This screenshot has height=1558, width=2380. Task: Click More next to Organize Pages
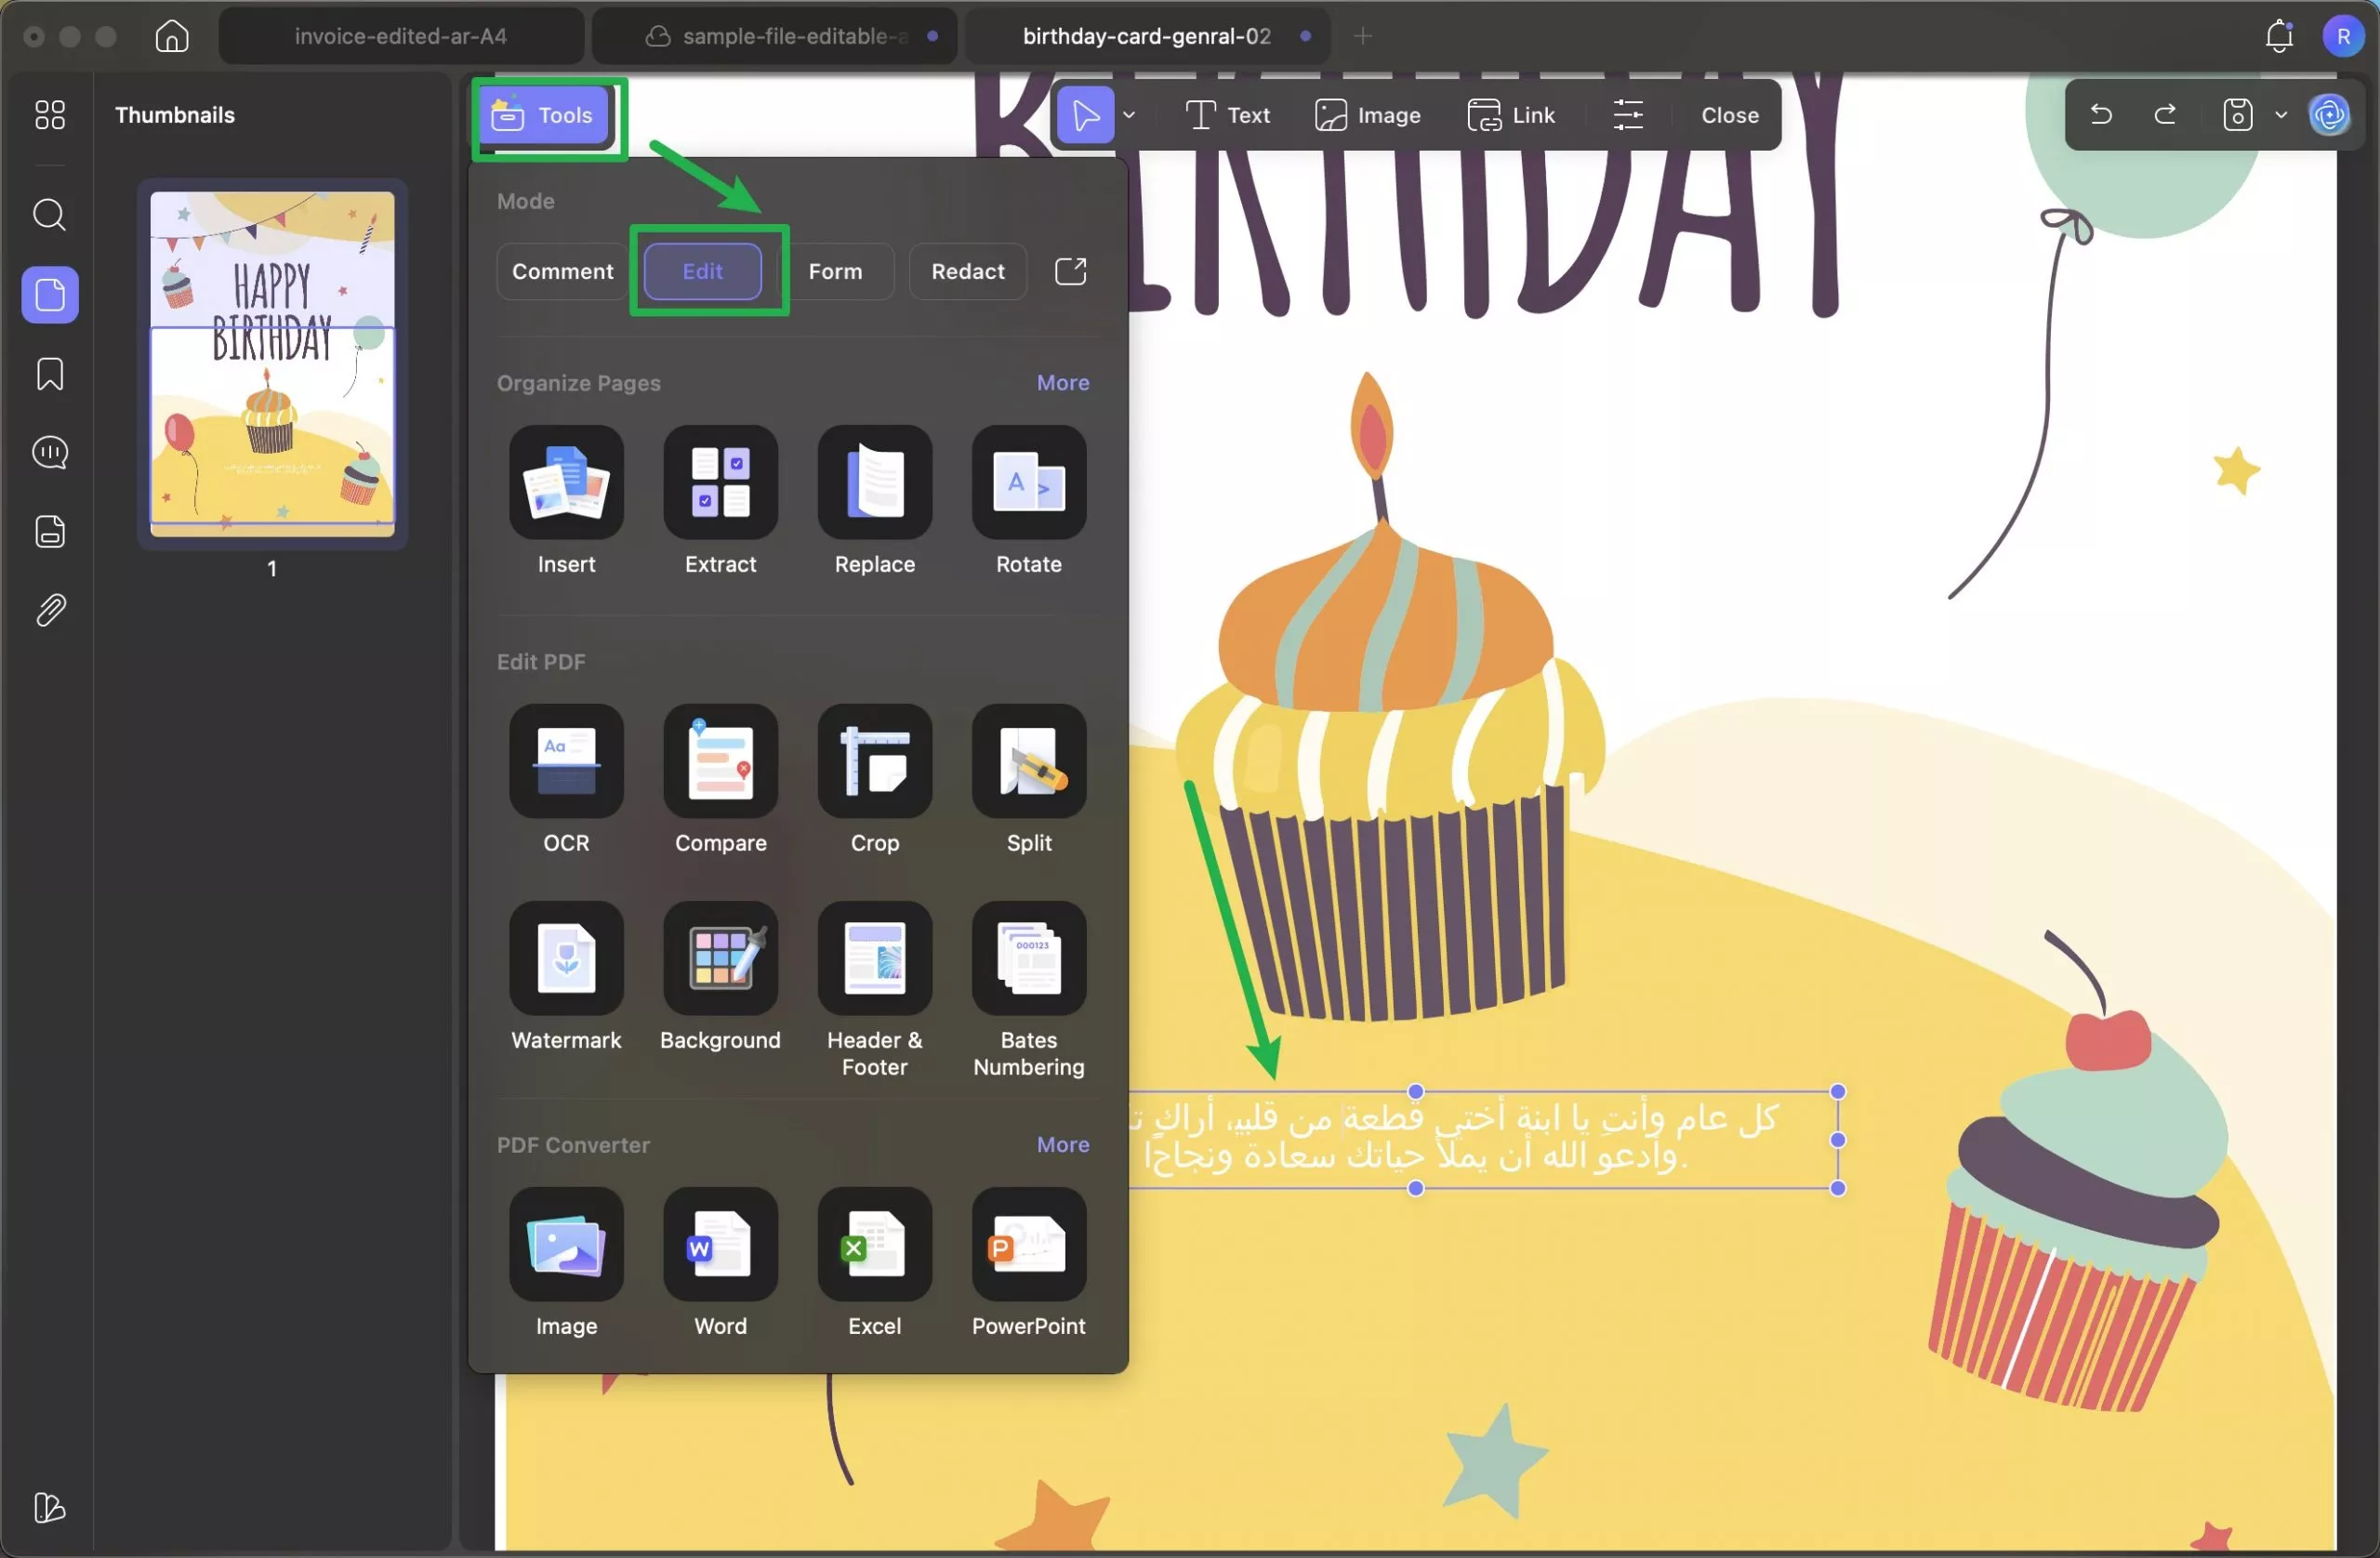1062,383
